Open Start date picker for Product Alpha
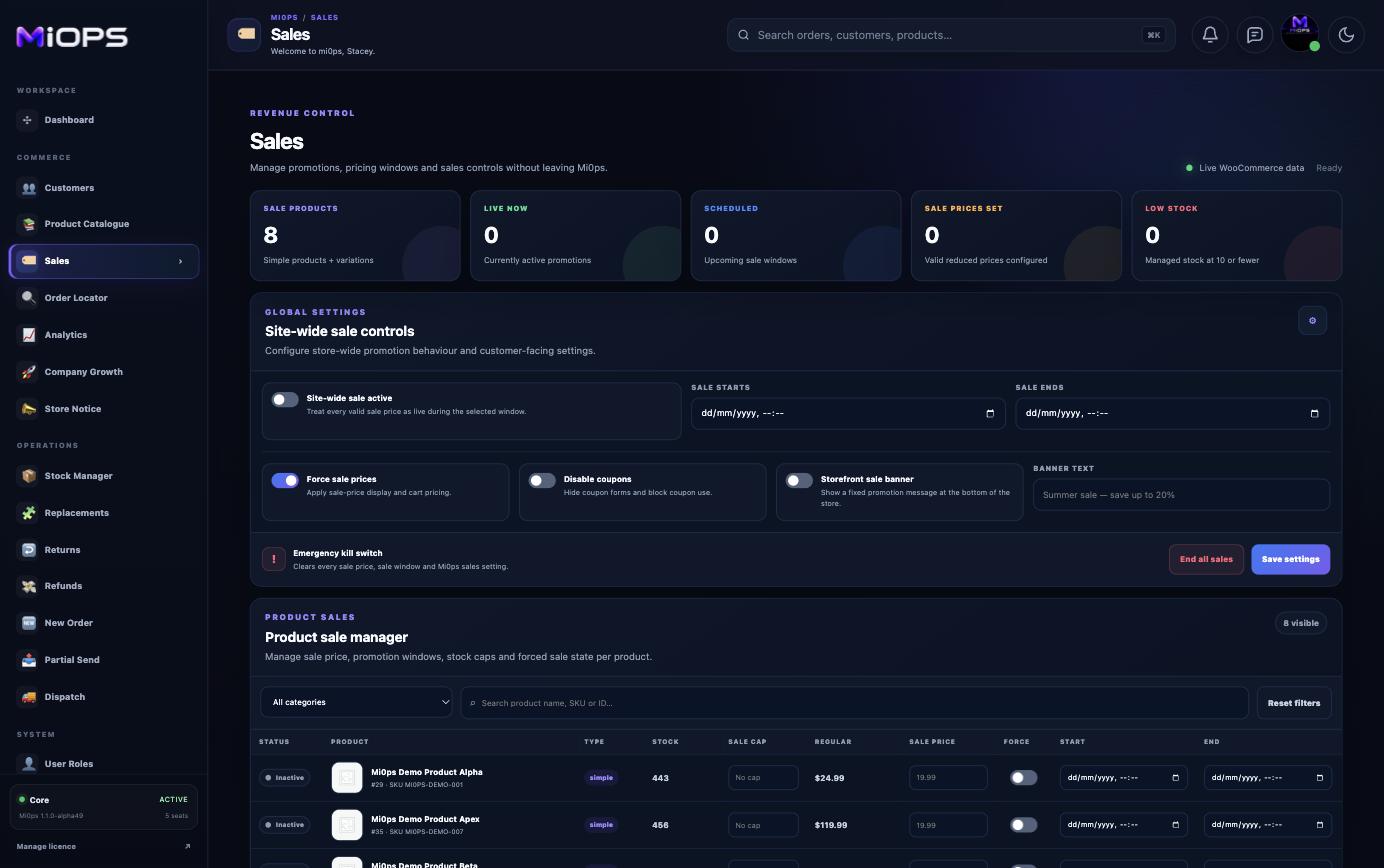Screen dimensions: 1384x868 [1175, 777]
